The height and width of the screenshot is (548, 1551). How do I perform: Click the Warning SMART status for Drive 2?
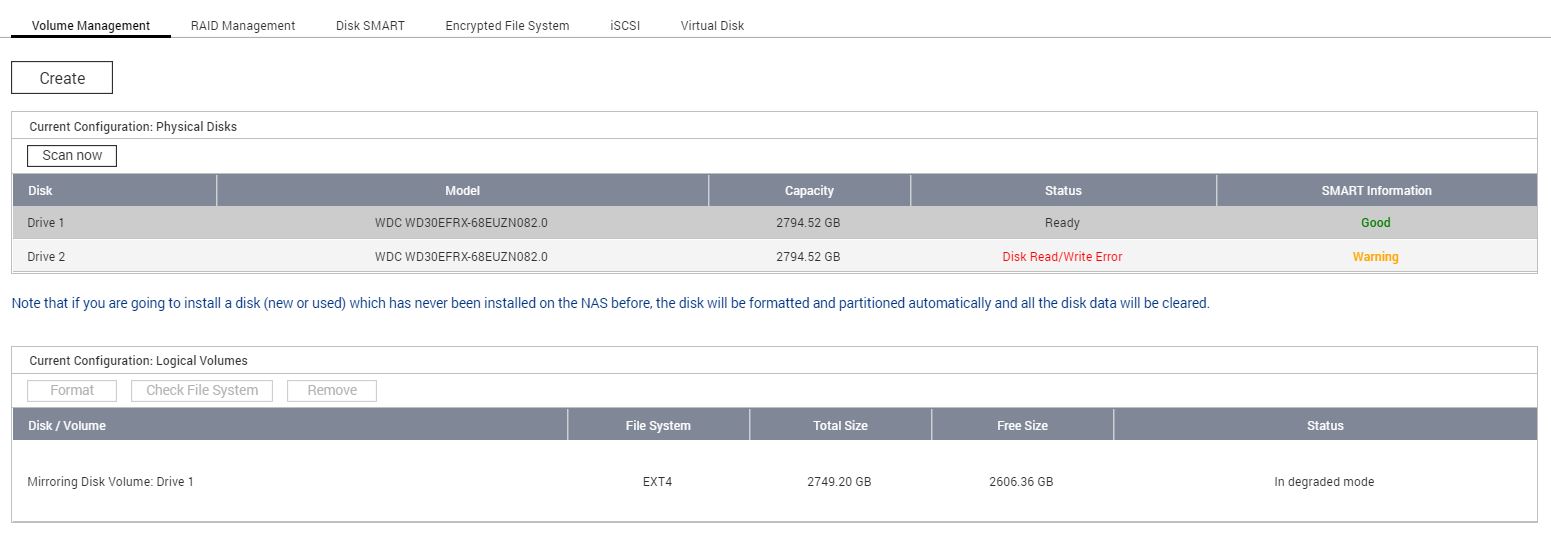(1375, 257)
